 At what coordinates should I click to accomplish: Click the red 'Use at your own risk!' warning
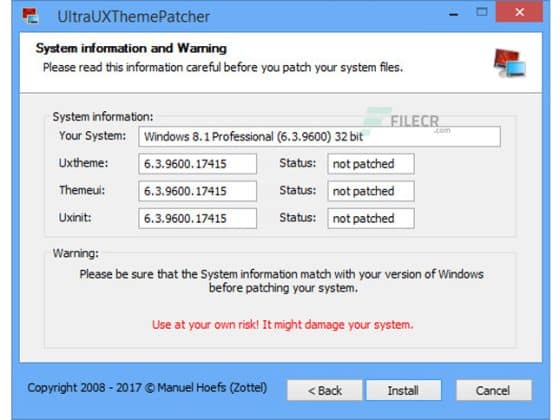pyautogui.click(x=282, y=325)
